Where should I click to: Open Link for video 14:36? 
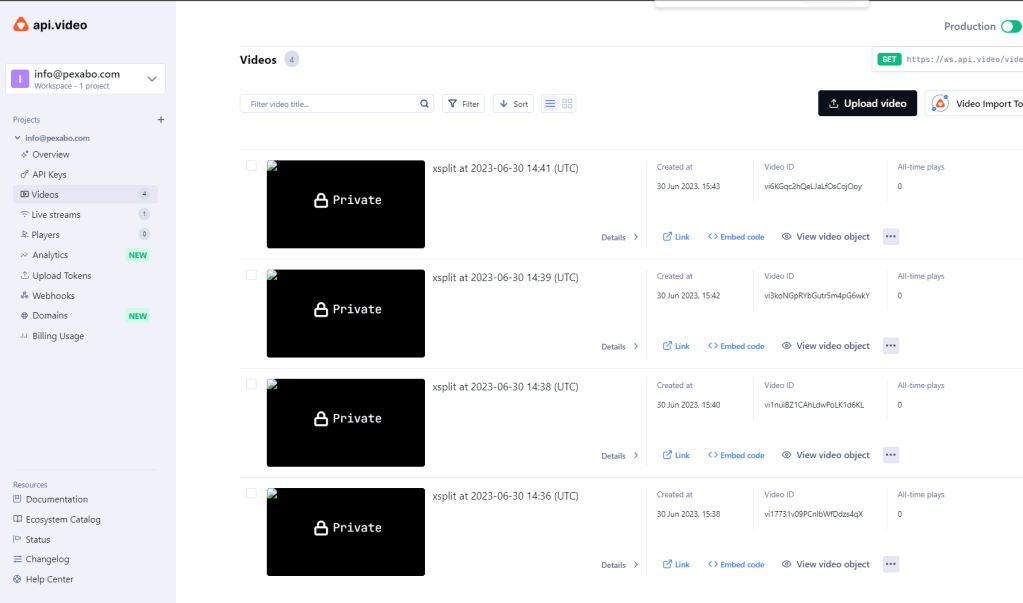click(x=676, y=564)
